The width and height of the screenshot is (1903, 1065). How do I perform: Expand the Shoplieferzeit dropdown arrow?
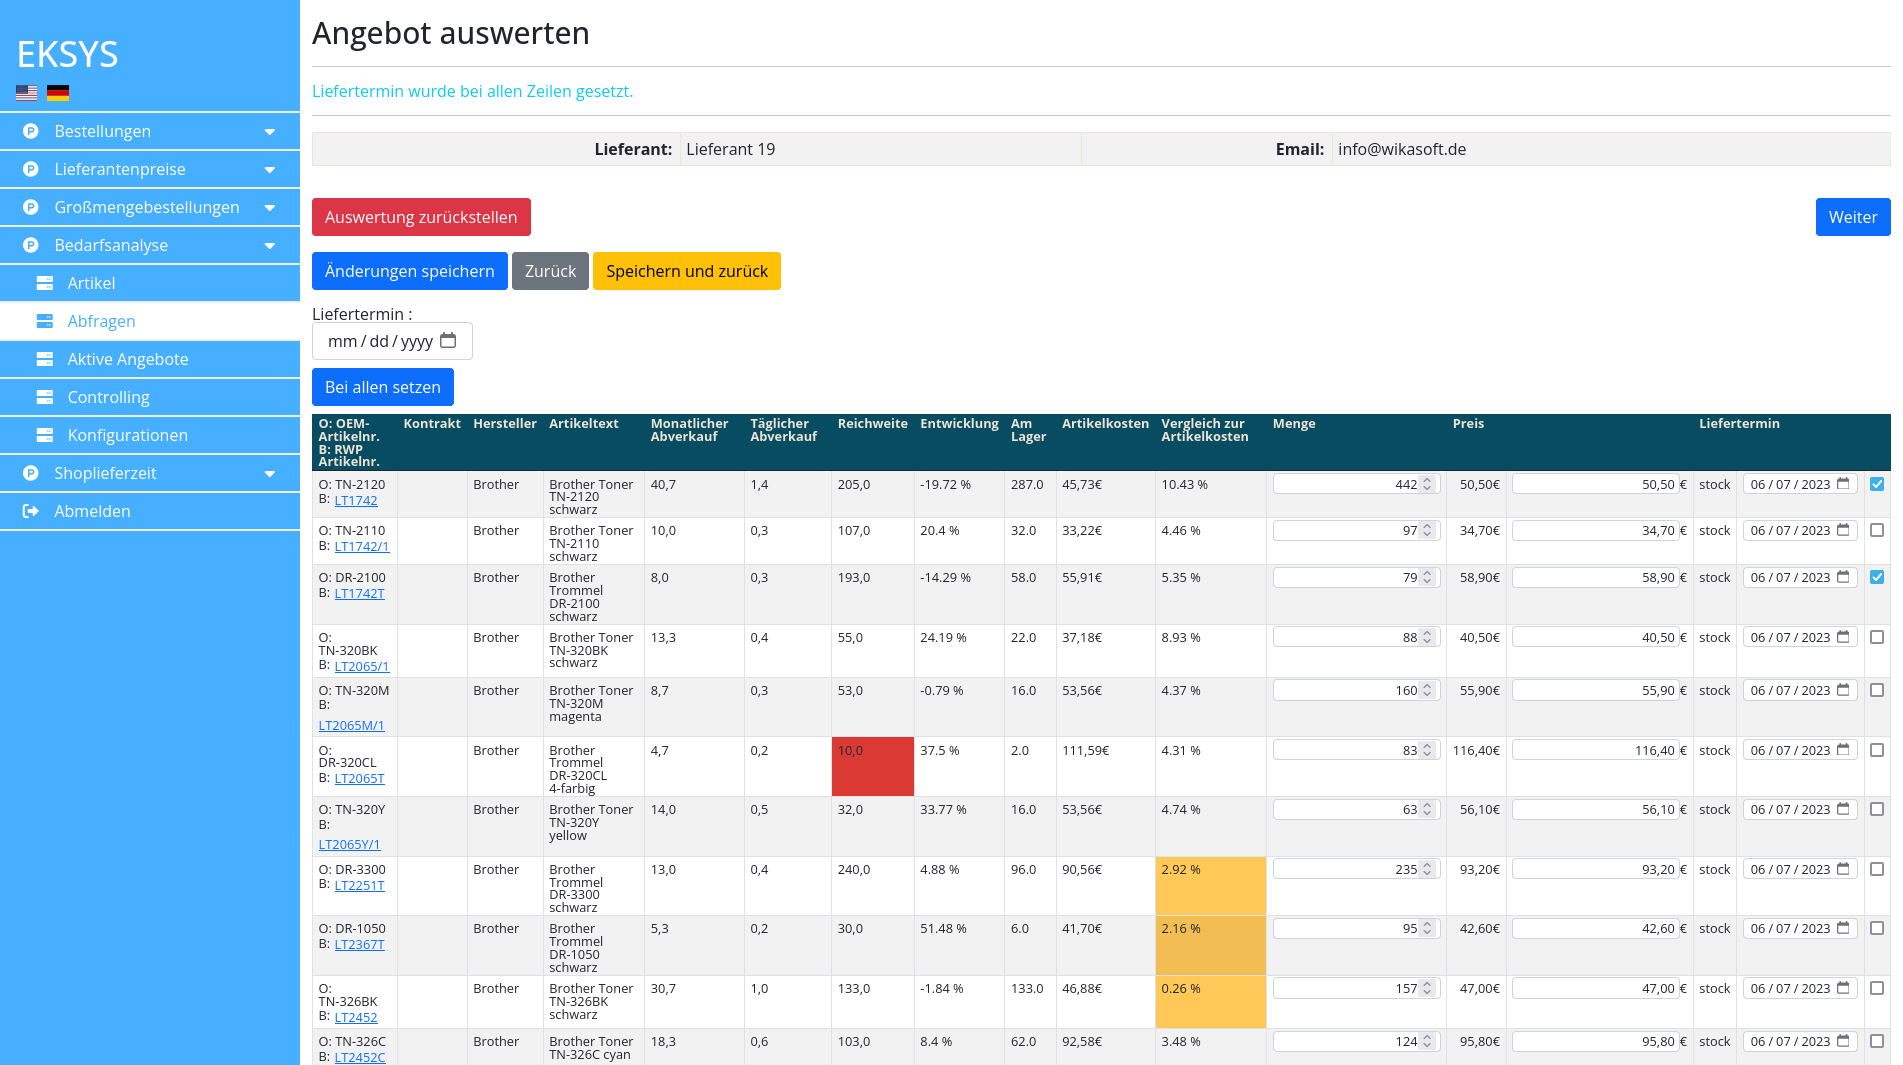click(269, 474)
